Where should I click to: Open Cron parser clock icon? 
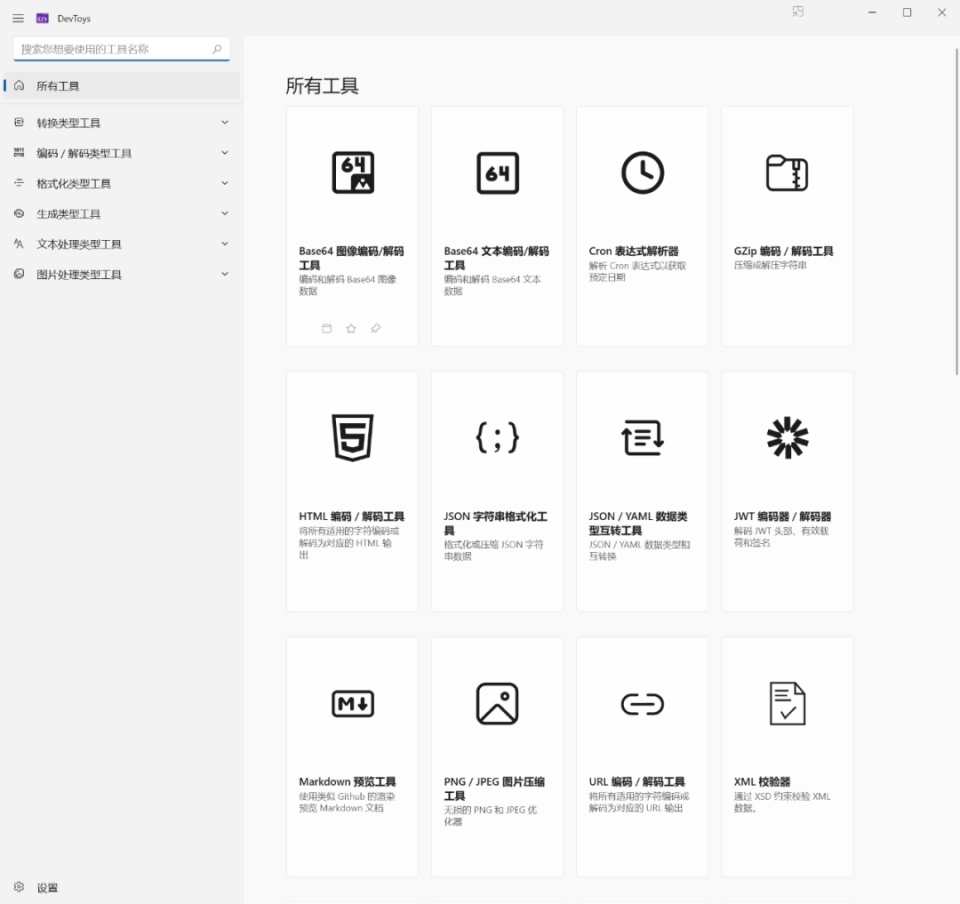pyautogui.click(x=642, y=173)
